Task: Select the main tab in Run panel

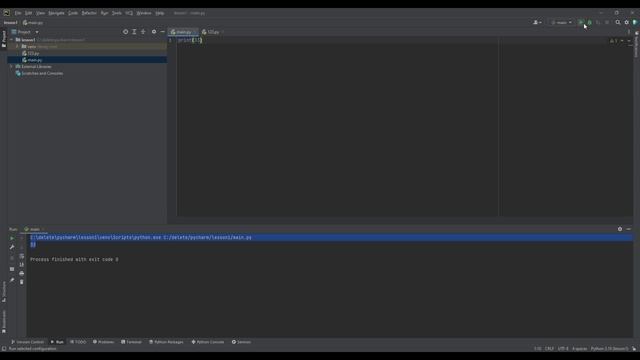Action: [34, 229]
